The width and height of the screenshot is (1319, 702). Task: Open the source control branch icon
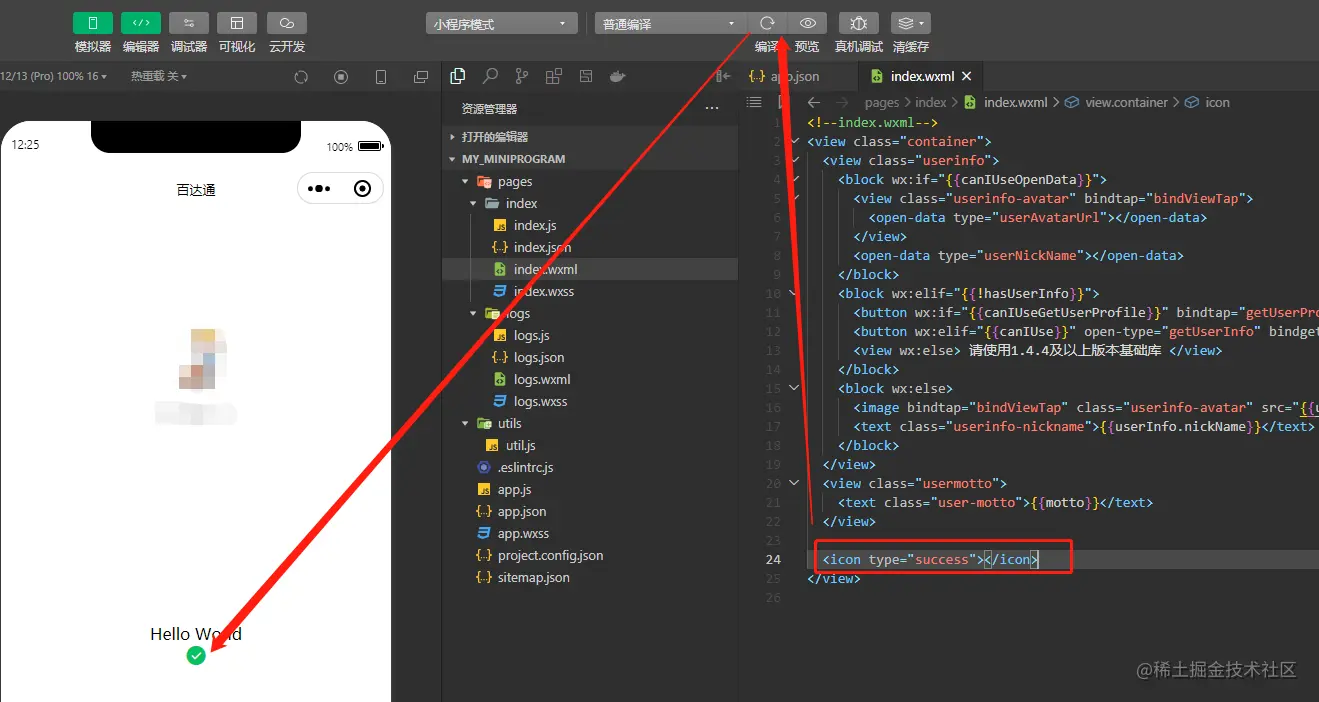click(522, 76)
